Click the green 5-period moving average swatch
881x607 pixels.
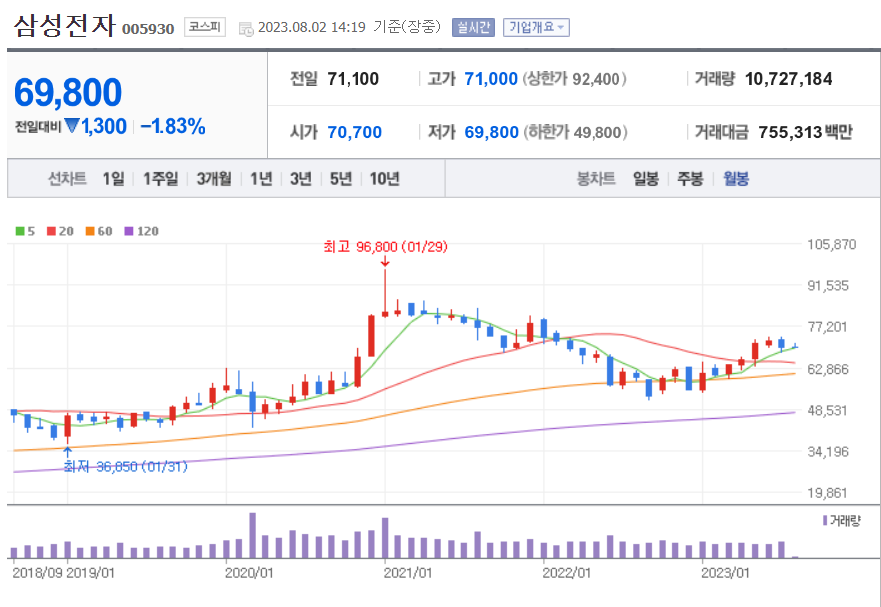(x=20, y=231)
